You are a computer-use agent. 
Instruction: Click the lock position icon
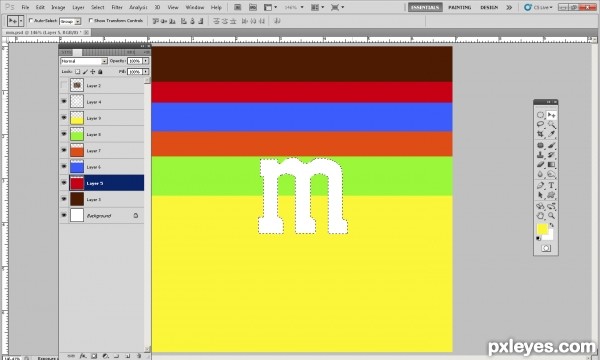point(93,72)
